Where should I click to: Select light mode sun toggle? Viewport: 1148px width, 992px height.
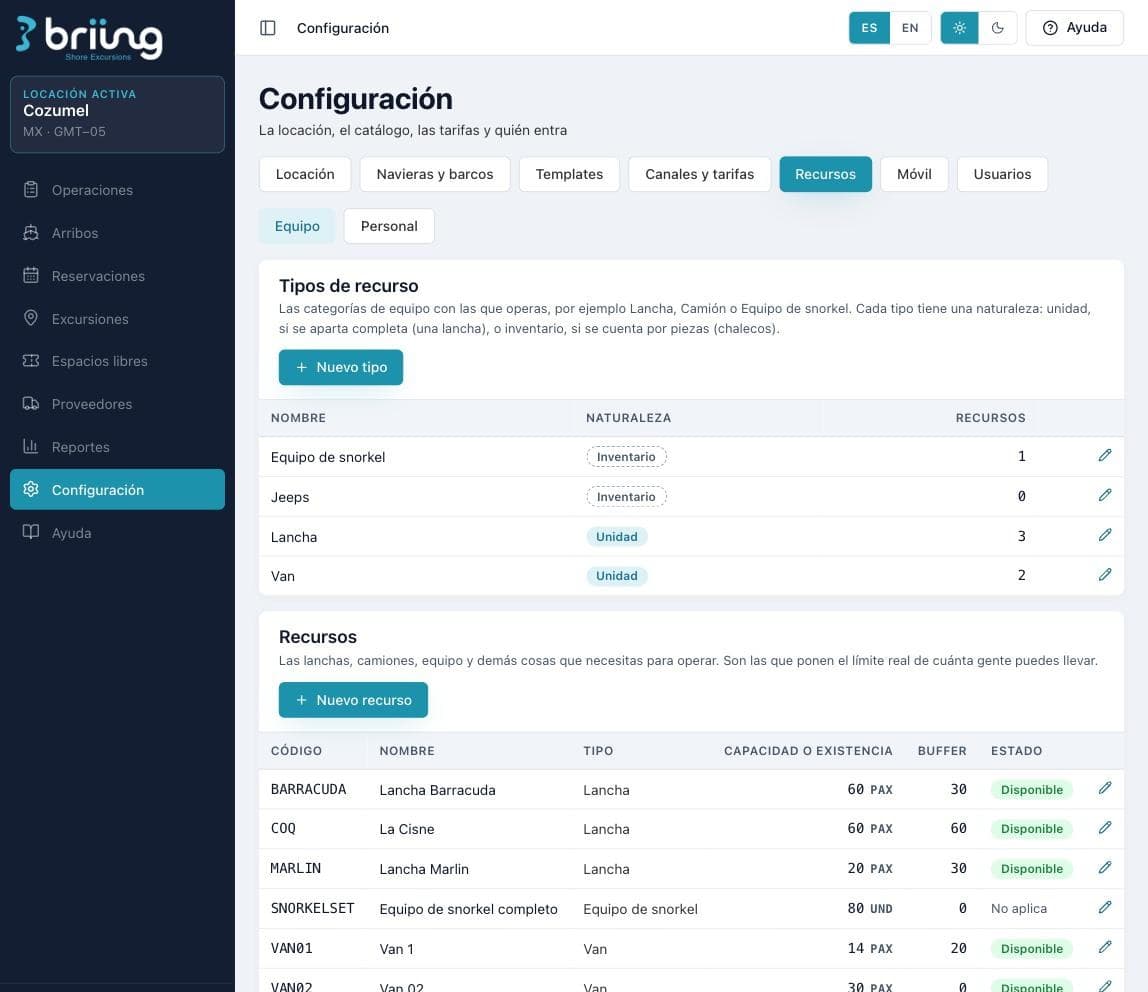click(959, 28)
